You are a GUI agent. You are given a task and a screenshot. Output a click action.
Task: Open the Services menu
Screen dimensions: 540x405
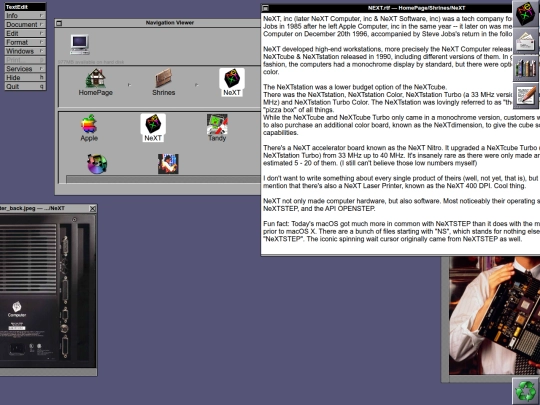[25, 69]
